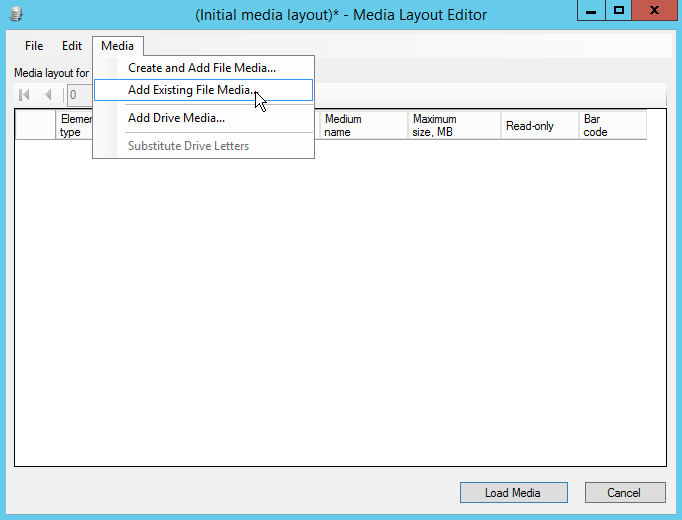This screenshot has height=520, width=682.
Task: Choose Create and Add File Media
Action: coord(202,68)
